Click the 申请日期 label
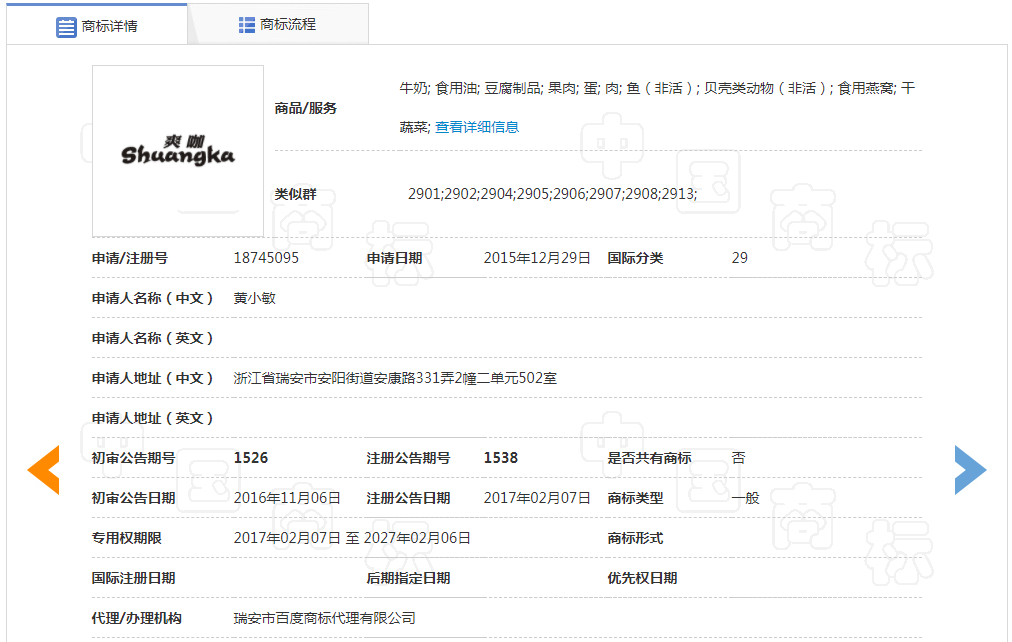The width and height of the screenshot is (1012, 642). pyautogui.click(x=394, y=258)
